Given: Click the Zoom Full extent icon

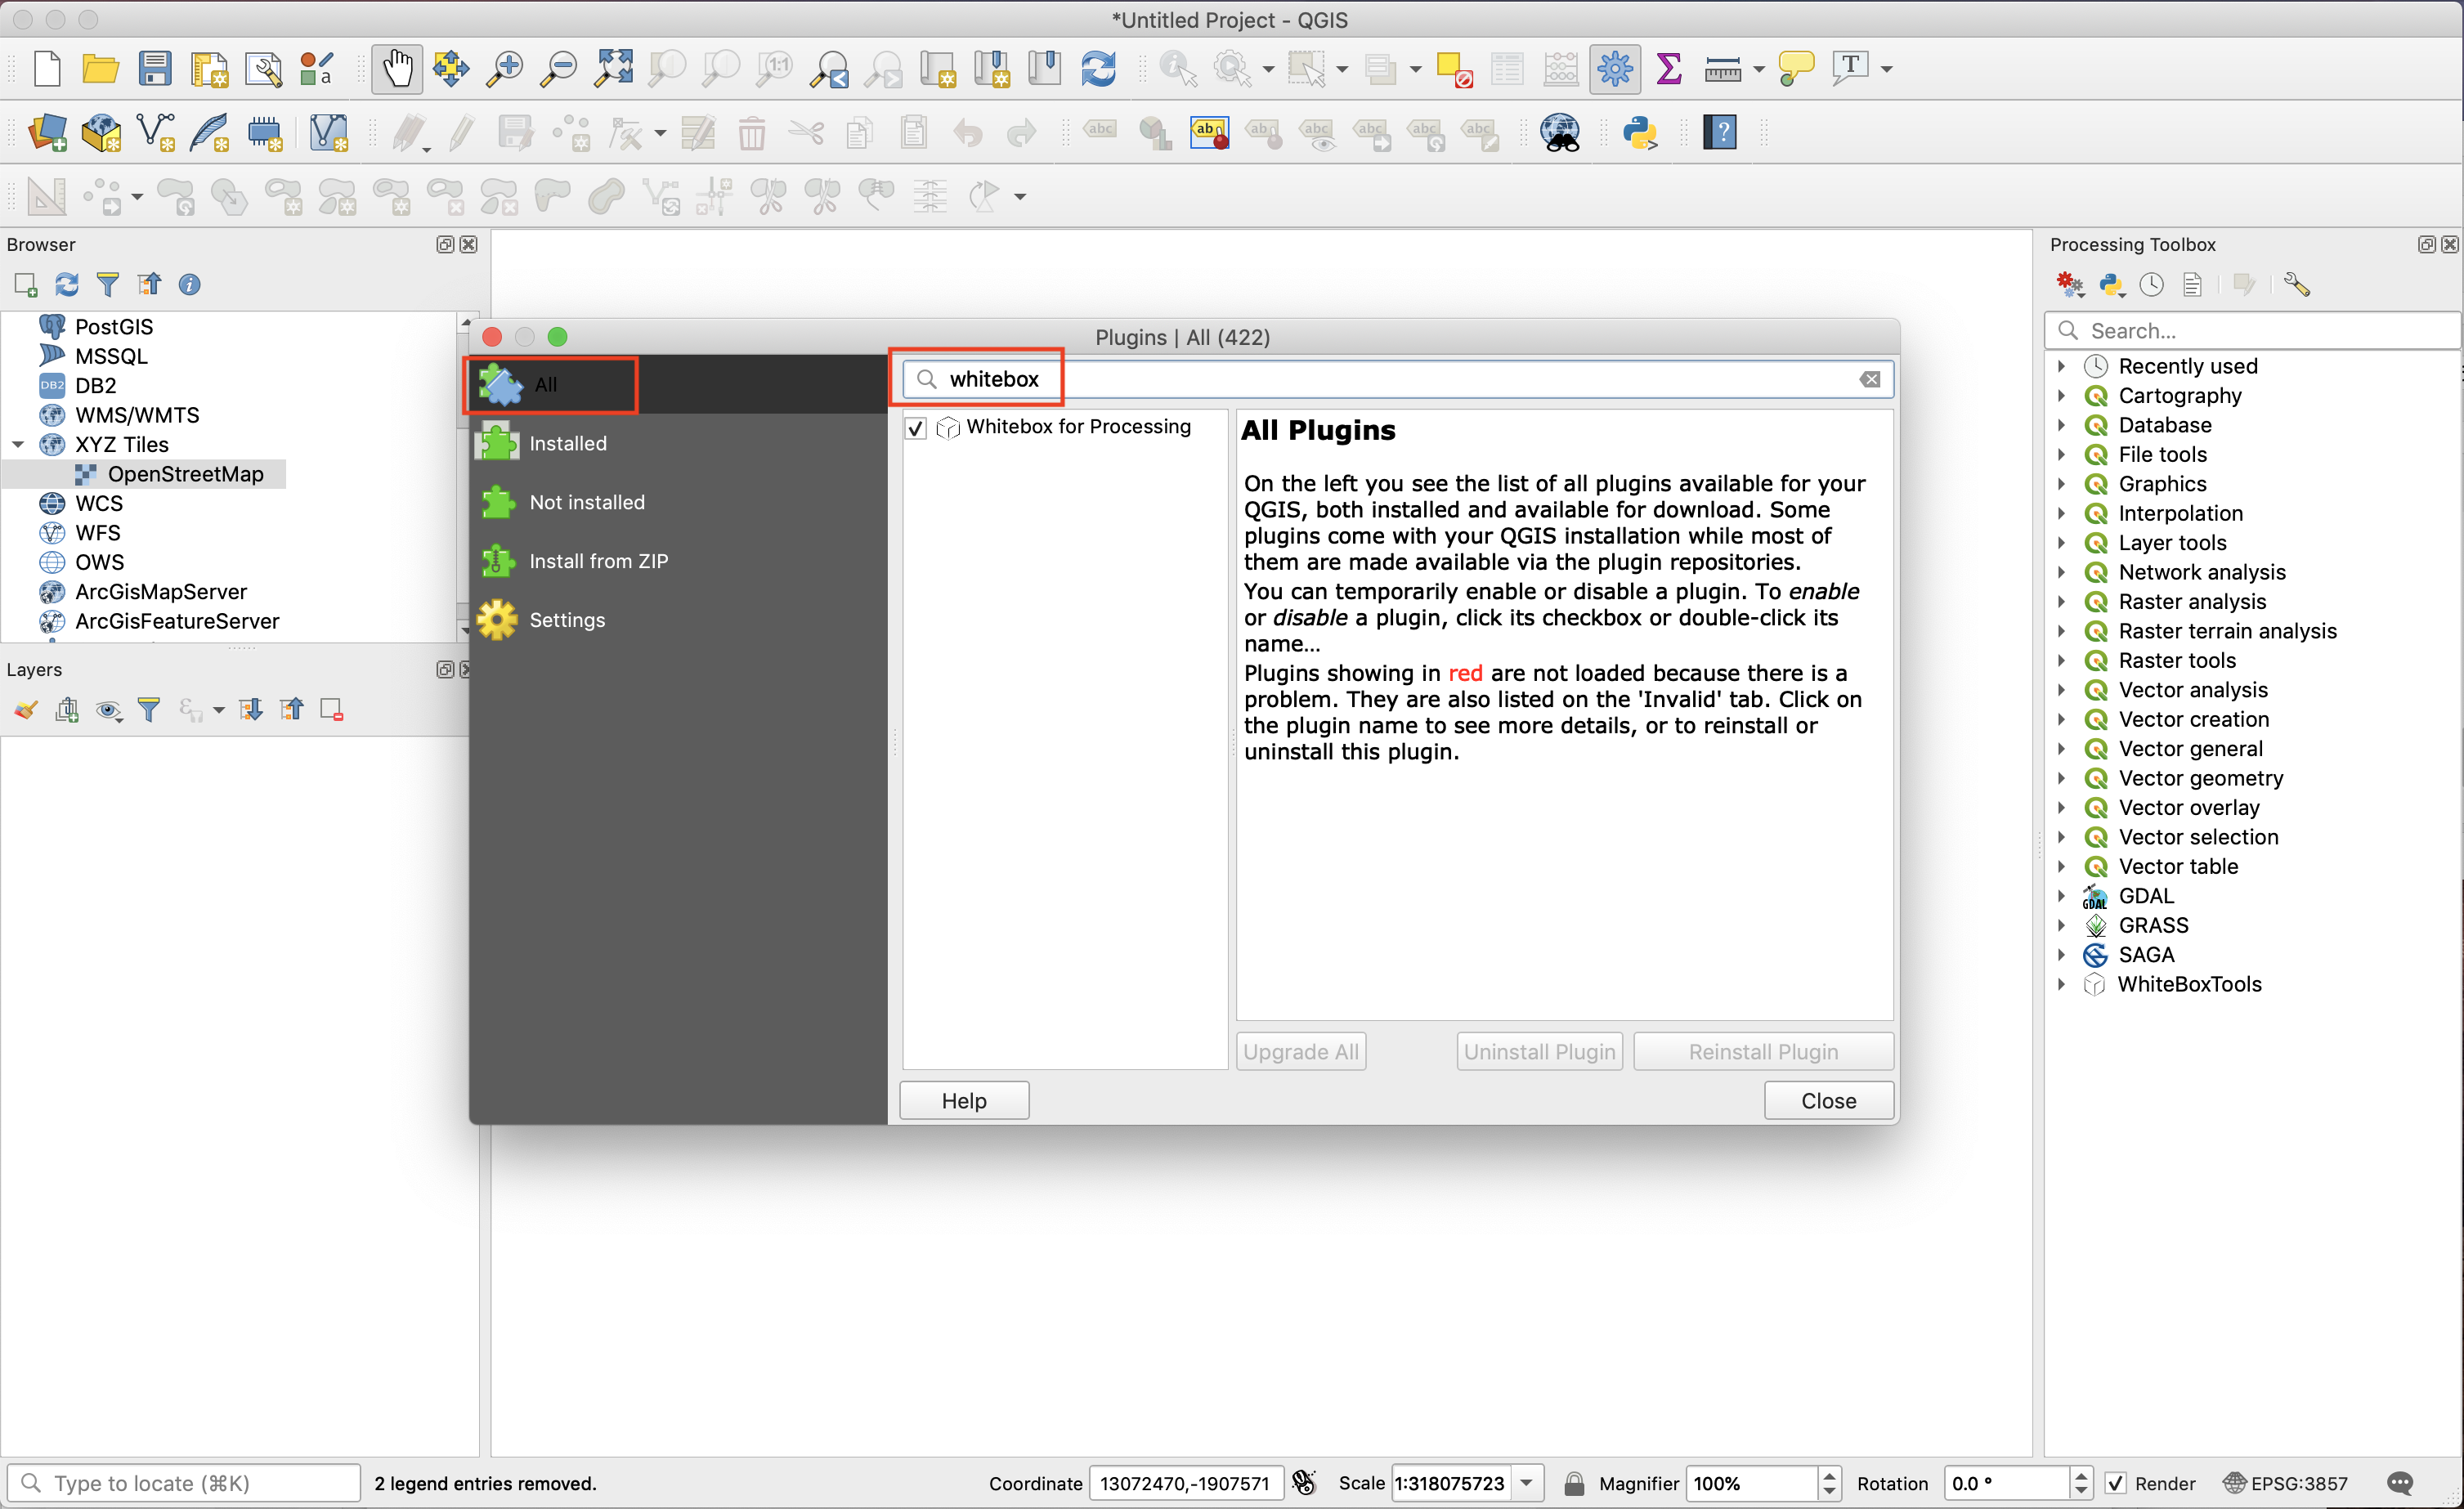Looking at the screenshot, I should tap(613, 69).
